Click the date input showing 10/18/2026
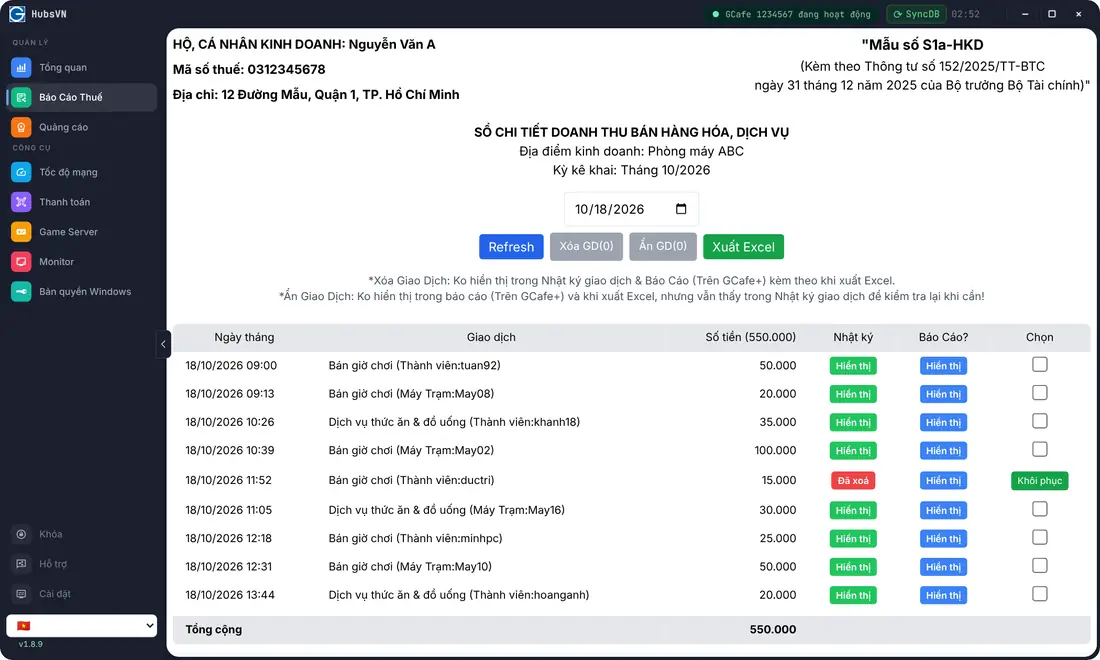Screen dimensions: 1100x660 tap(631, 209)
